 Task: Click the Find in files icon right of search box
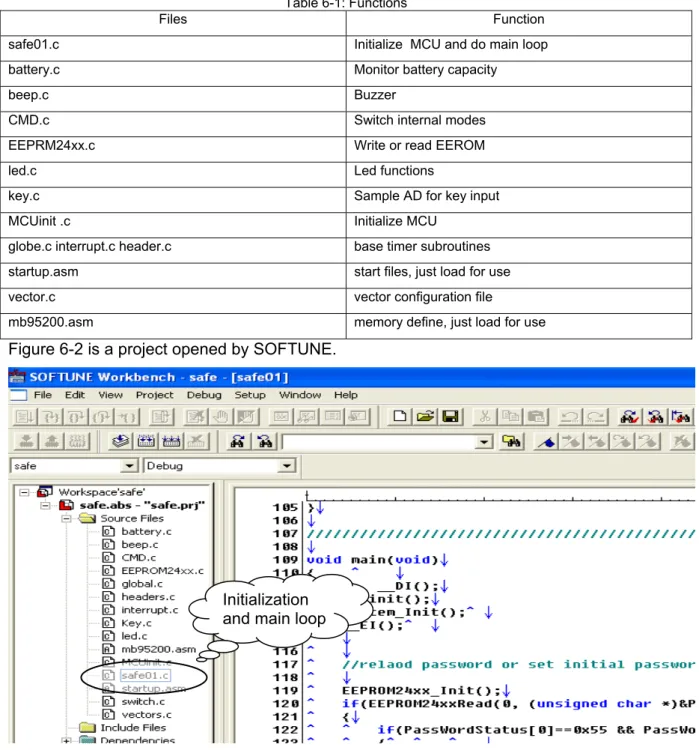(512, 441)
